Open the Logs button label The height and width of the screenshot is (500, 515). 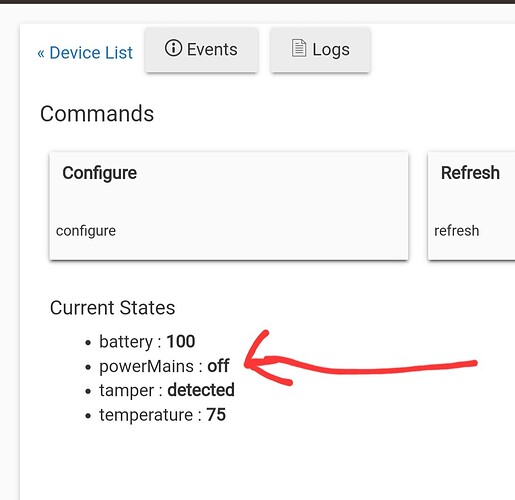pos(331,50)
